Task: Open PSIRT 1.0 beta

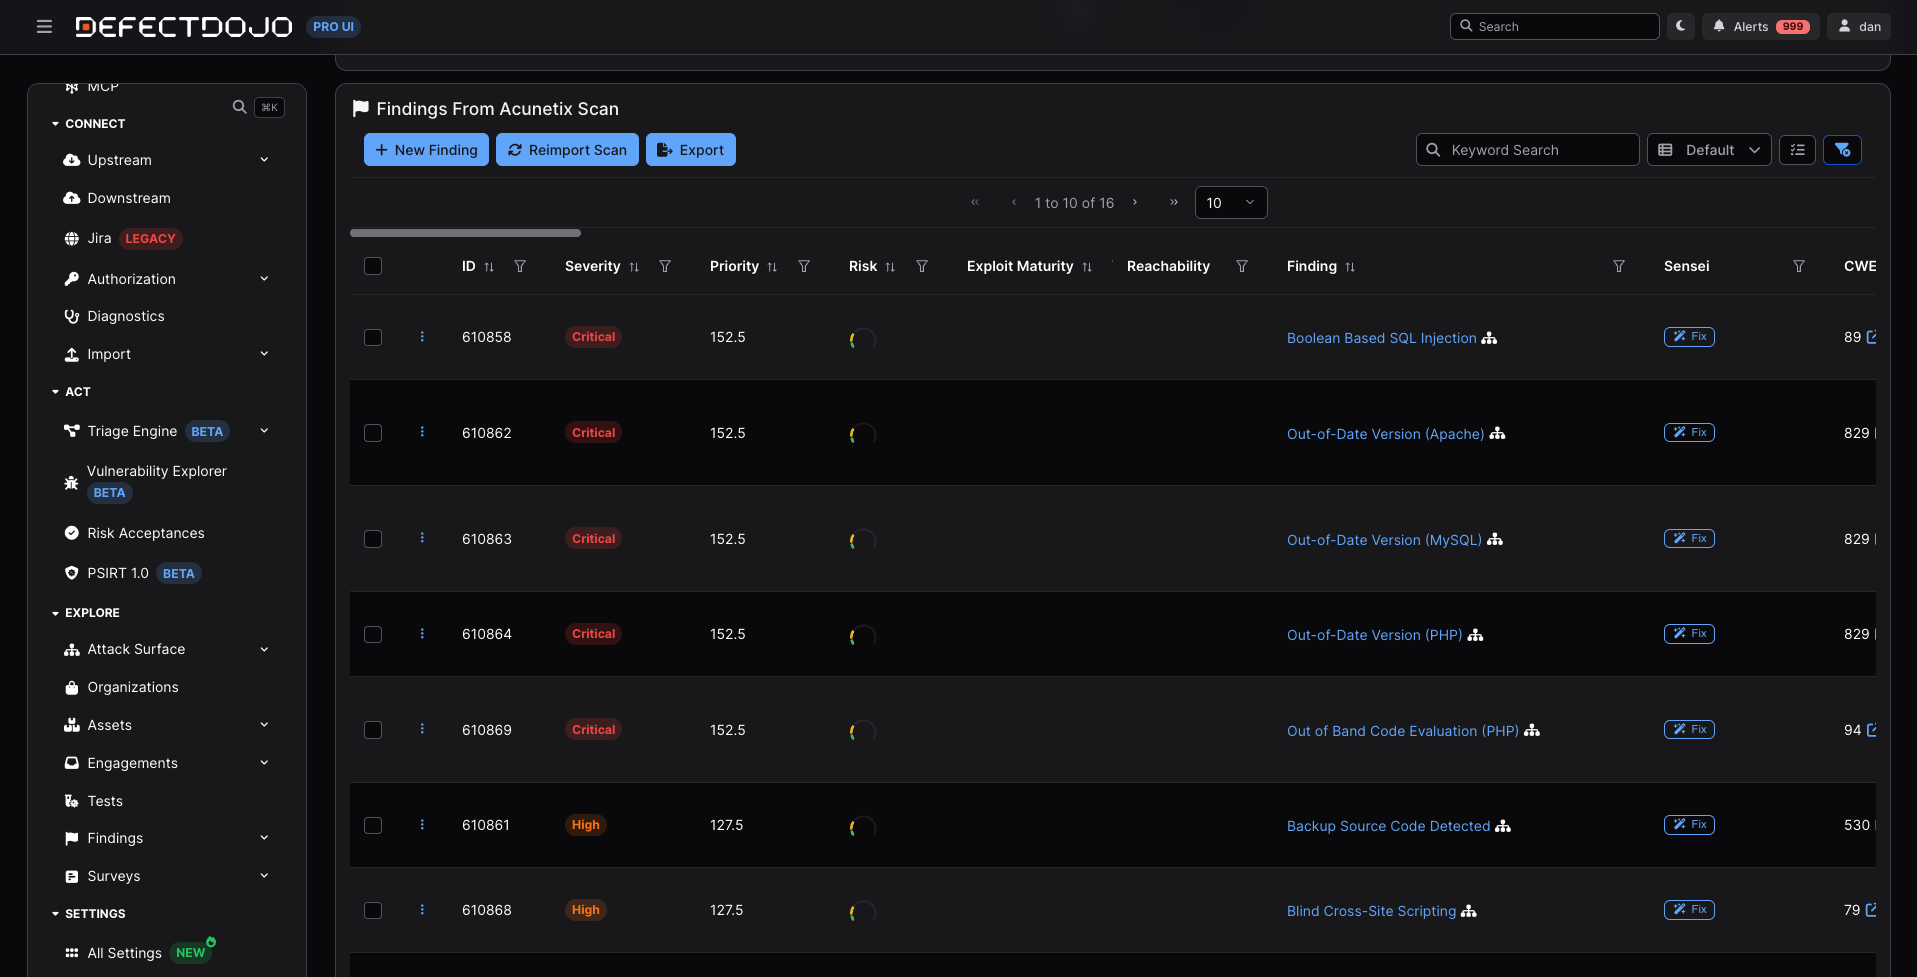Action: click(132, 573)
